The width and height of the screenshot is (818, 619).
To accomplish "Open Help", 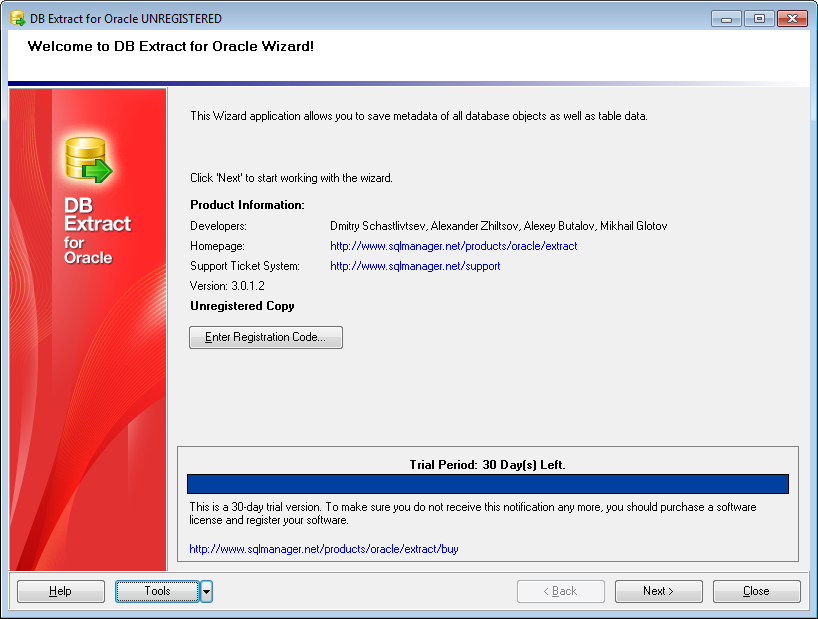I will coord(61,591).
